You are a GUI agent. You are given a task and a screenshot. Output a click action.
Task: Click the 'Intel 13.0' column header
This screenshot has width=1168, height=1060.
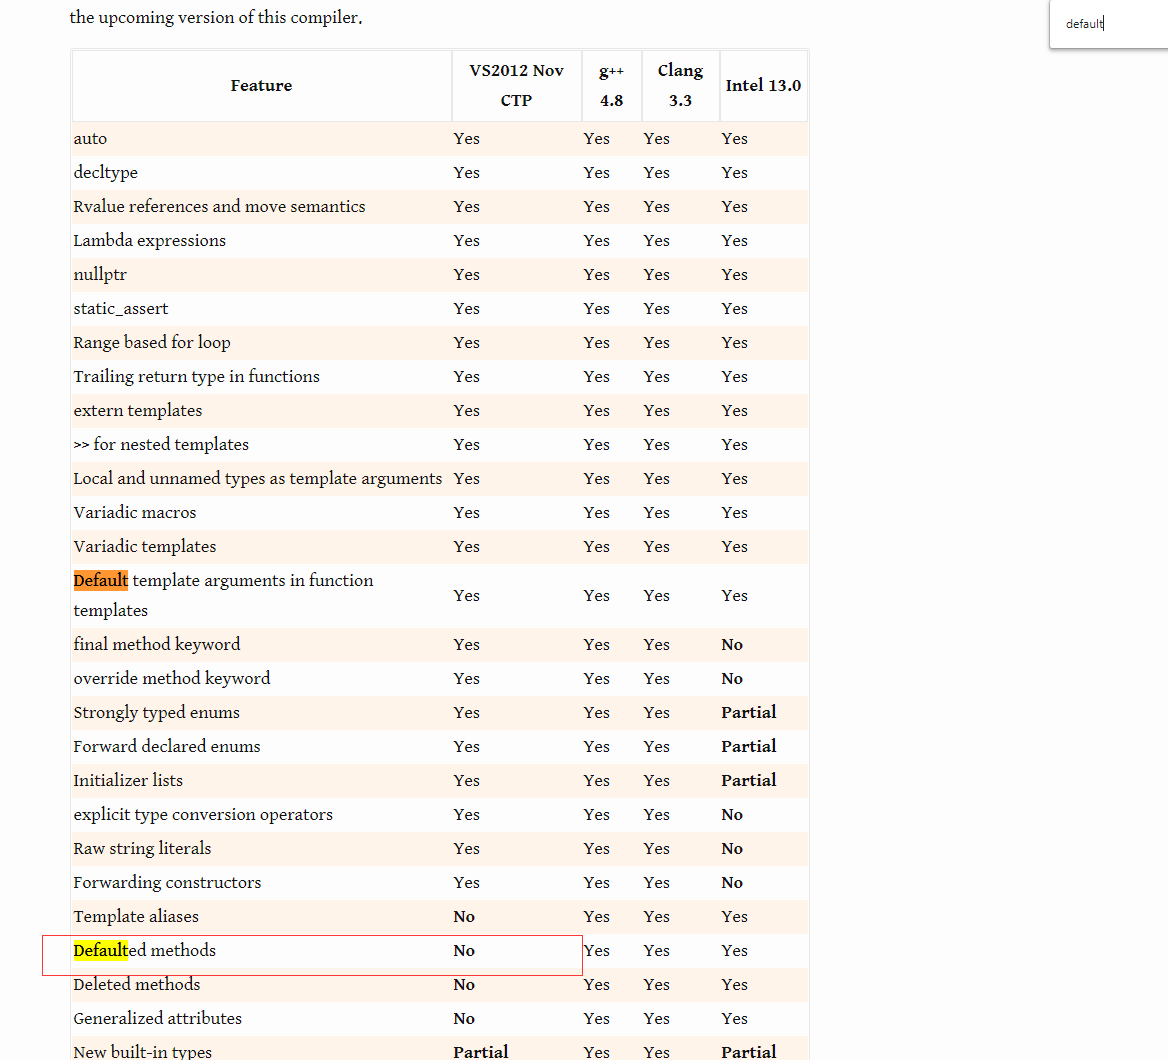pos(763,86)
